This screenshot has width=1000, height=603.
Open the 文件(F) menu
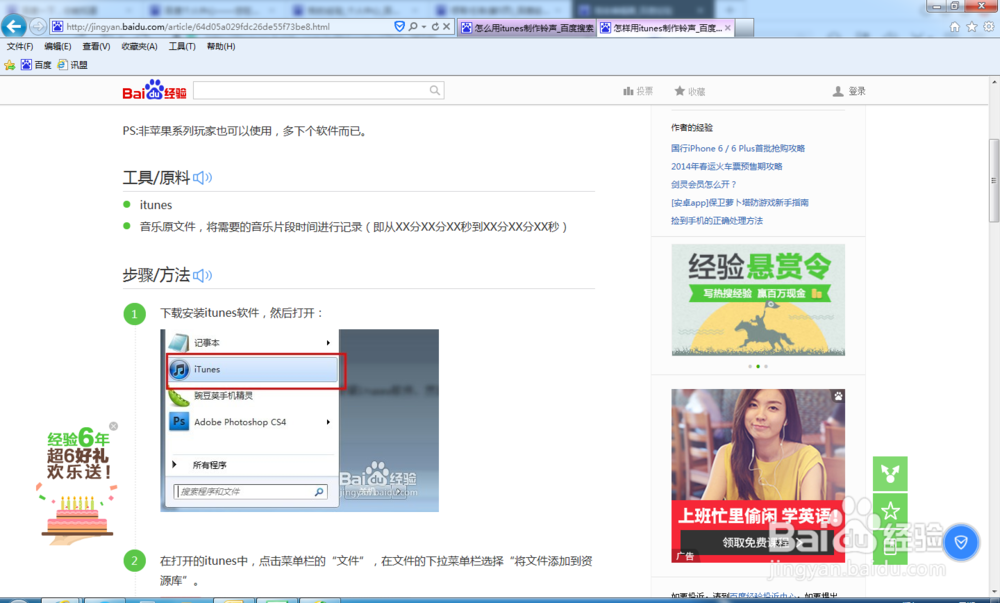click(20, 47)
